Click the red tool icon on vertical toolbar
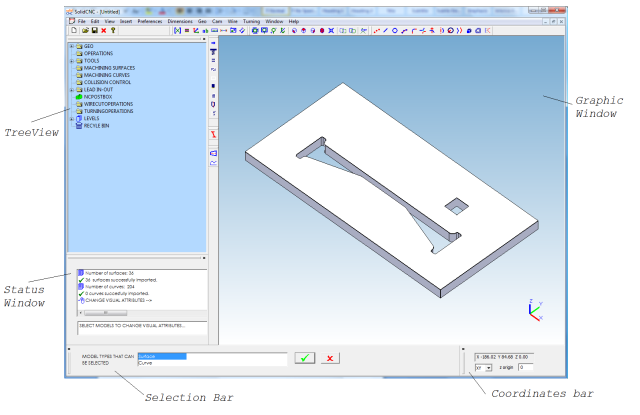640x415 pixels. coord(214,132)
